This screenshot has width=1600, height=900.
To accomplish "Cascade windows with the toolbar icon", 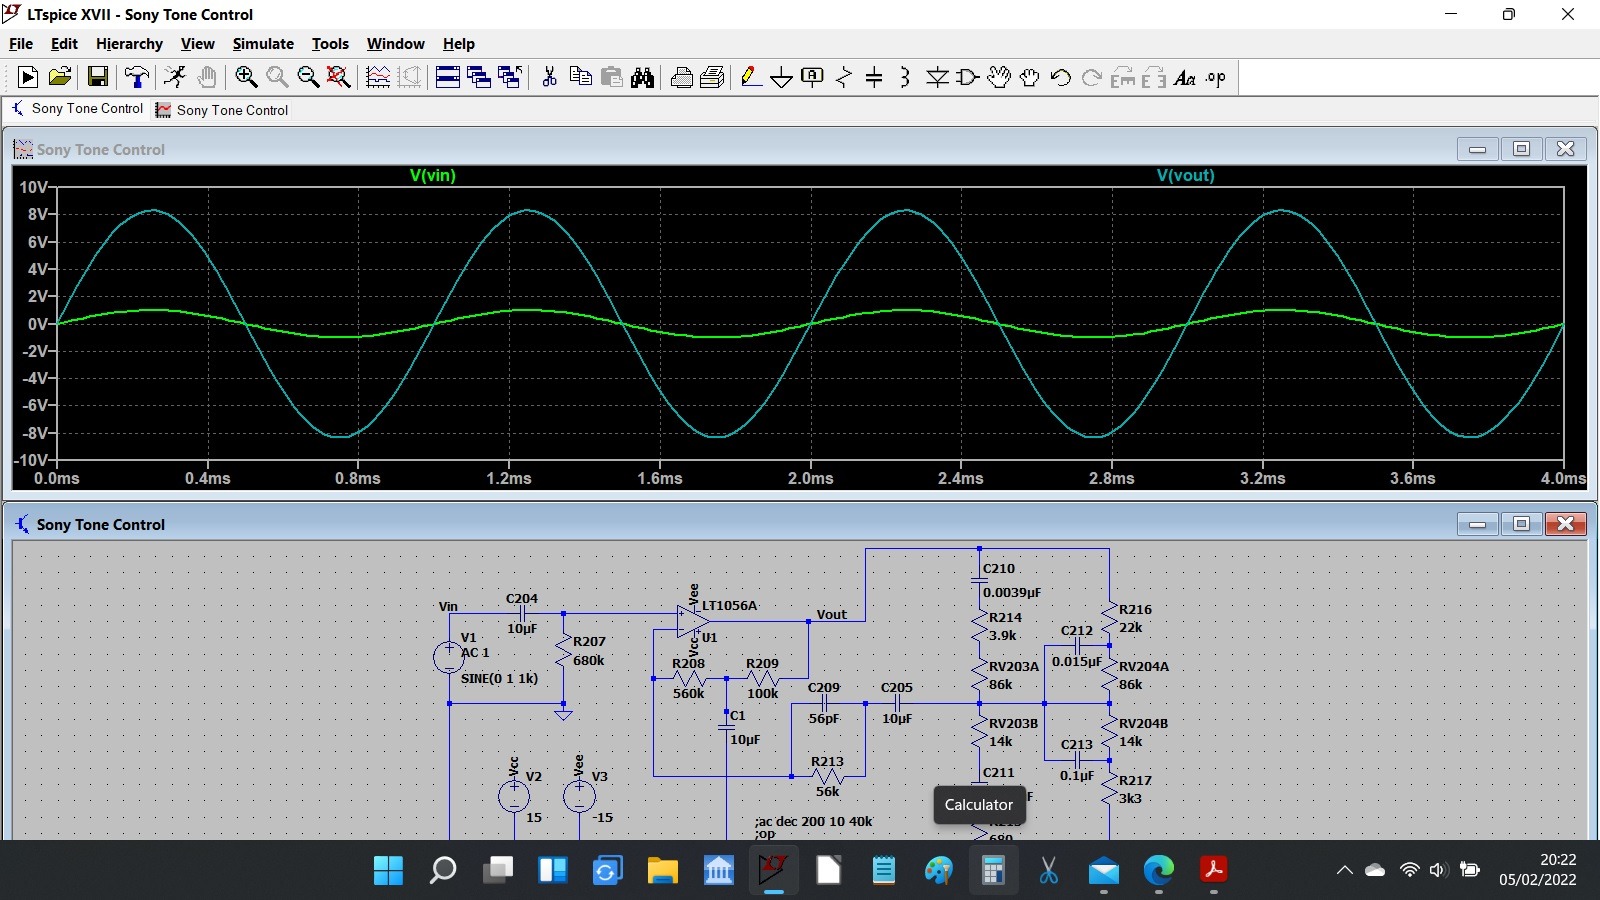I will pos(479,77).
